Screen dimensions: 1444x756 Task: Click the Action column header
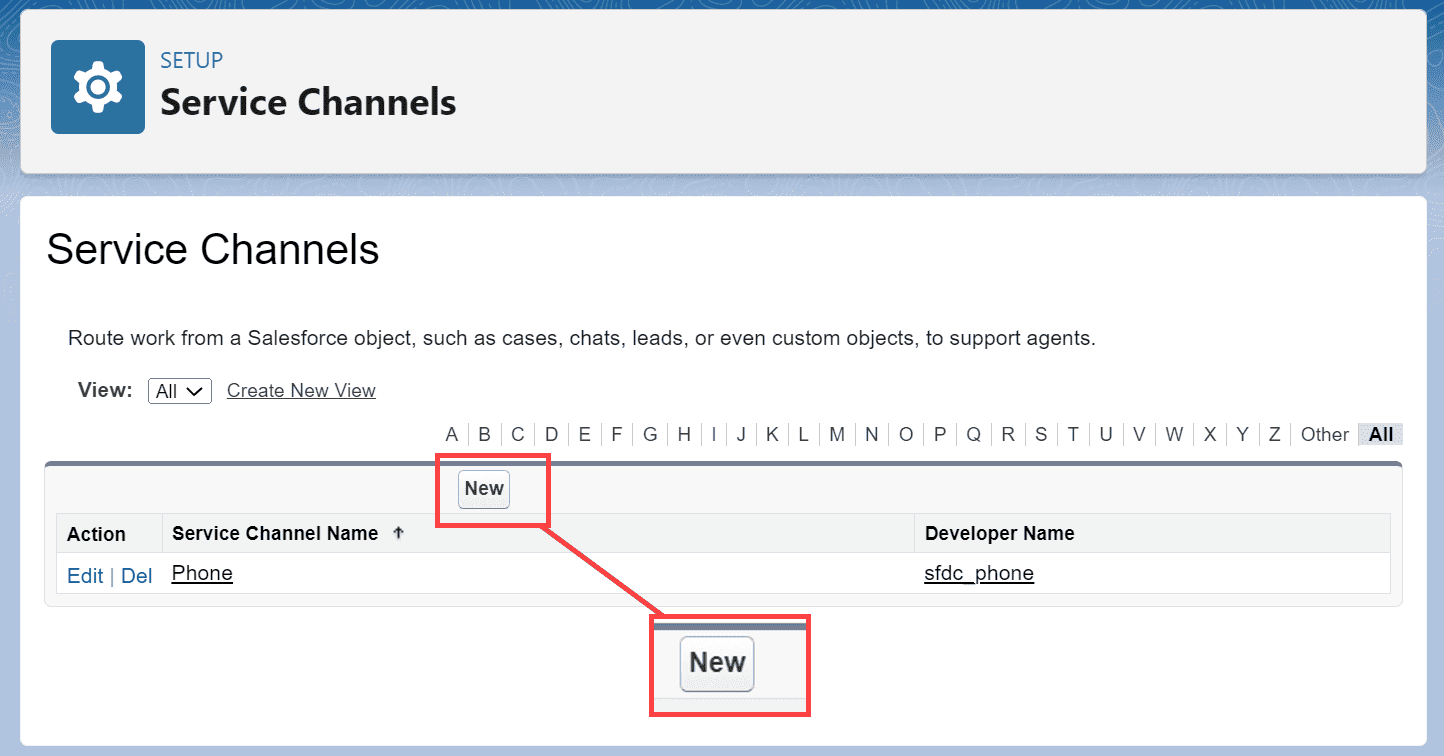[94, 533]
